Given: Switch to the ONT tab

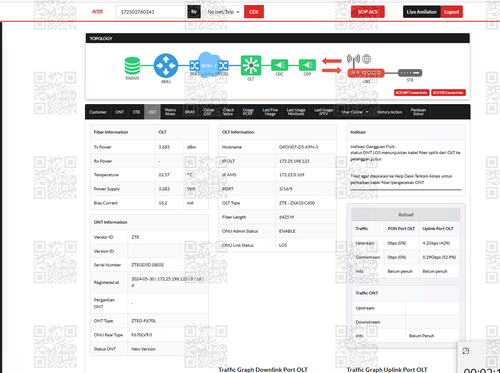Looking at the screenshot, I should [120, 112].
